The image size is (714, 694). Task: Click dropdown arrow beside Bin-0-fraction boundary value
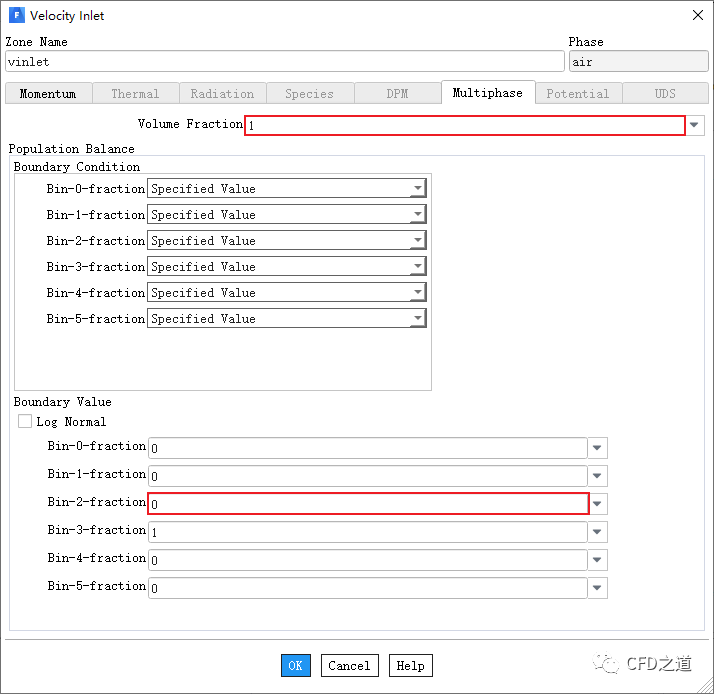click(x=597, y=448)
